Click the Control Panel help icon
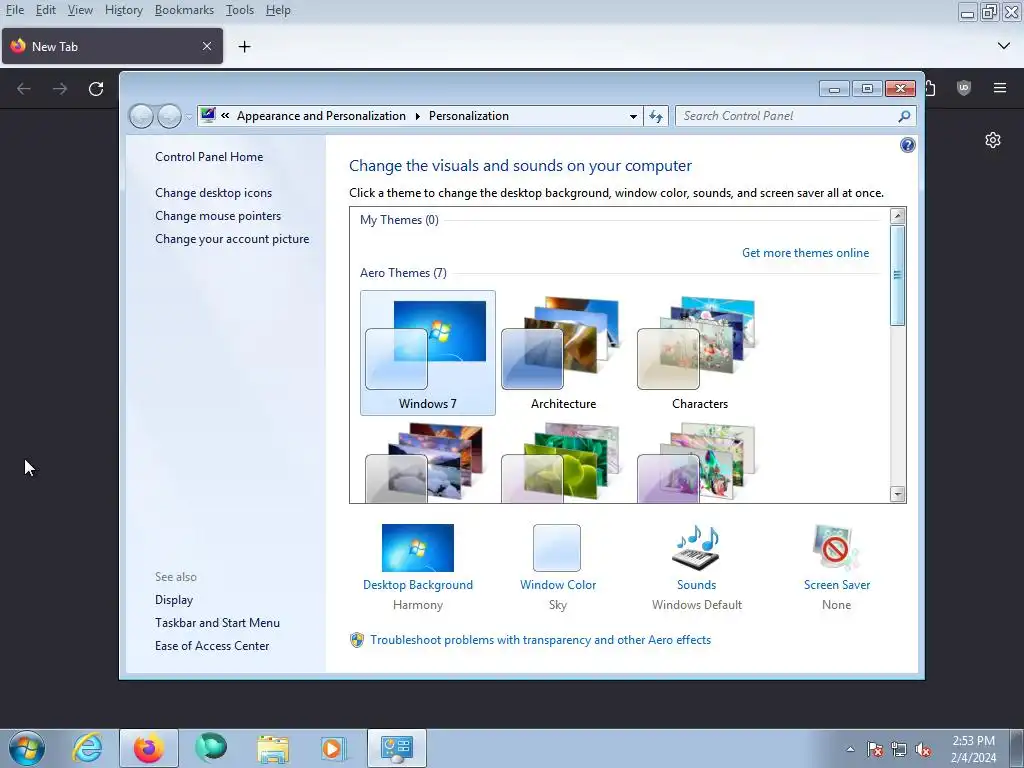 [x=907, y=145]
